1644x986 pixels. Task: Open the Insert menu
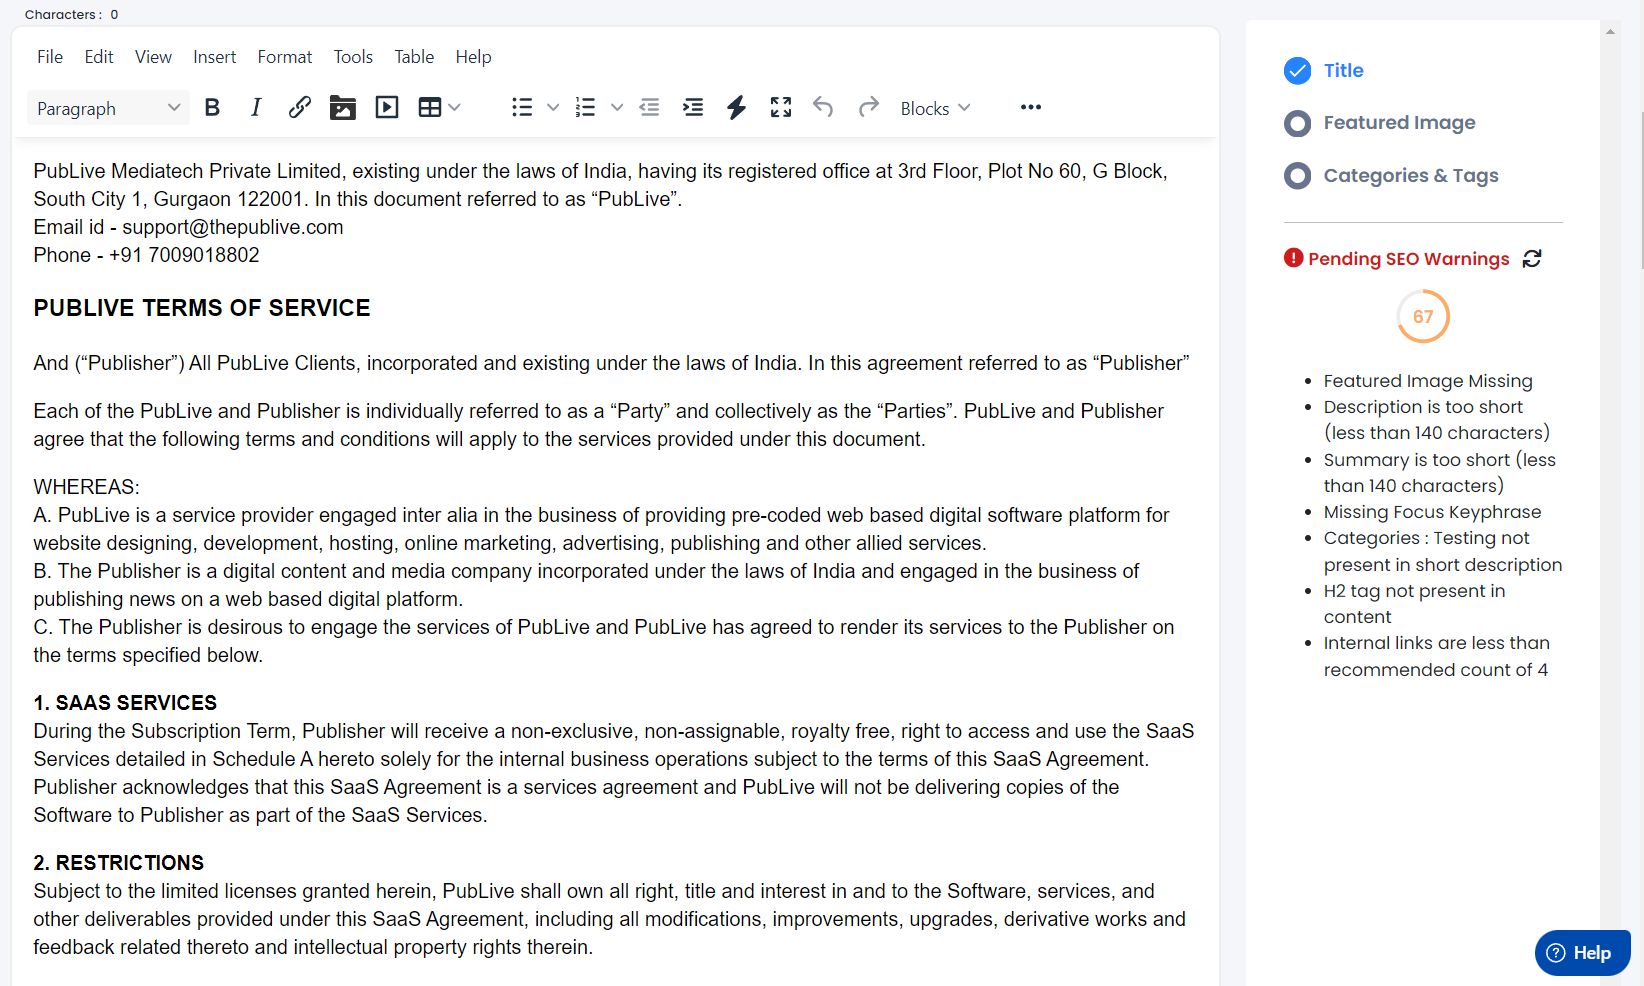215,57
